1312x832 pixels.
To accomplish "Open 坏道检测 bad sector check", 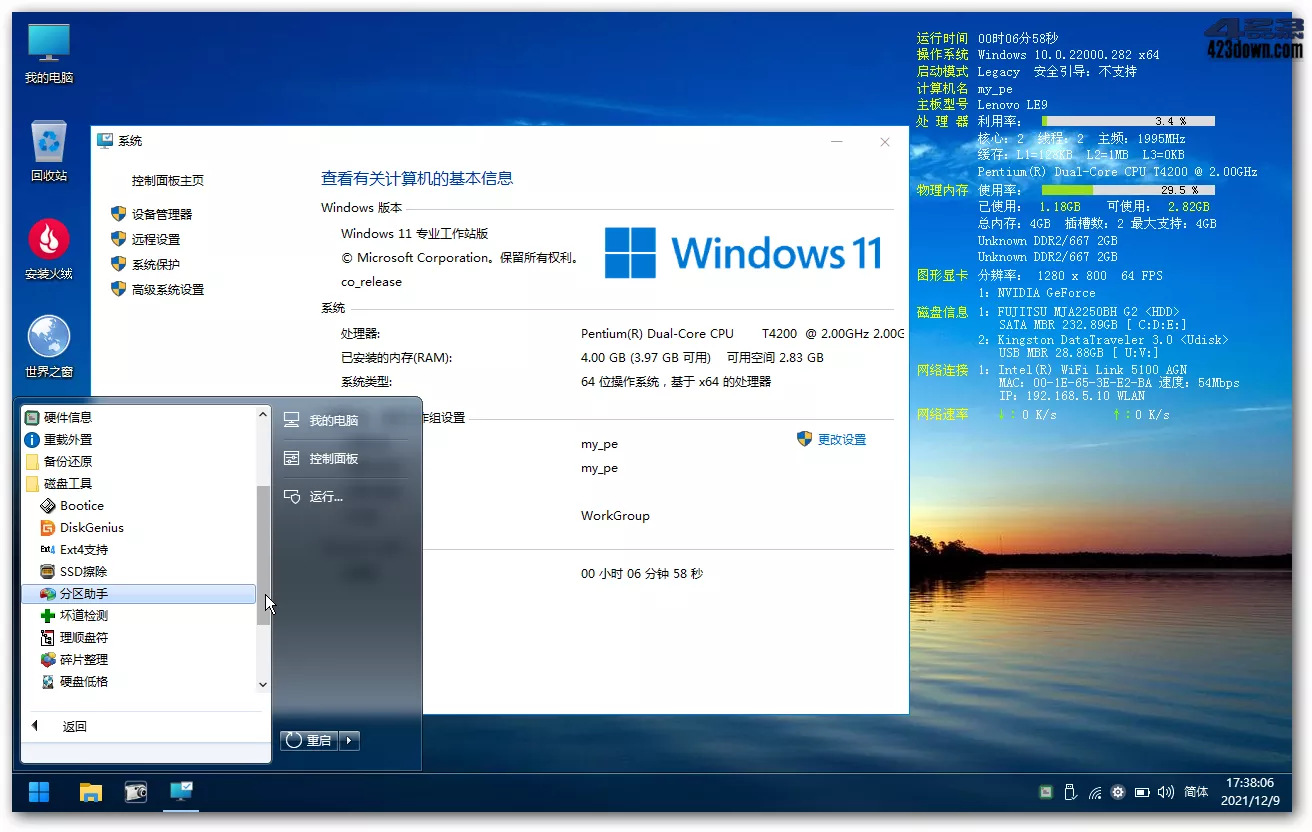I will [x=139, y=615].
